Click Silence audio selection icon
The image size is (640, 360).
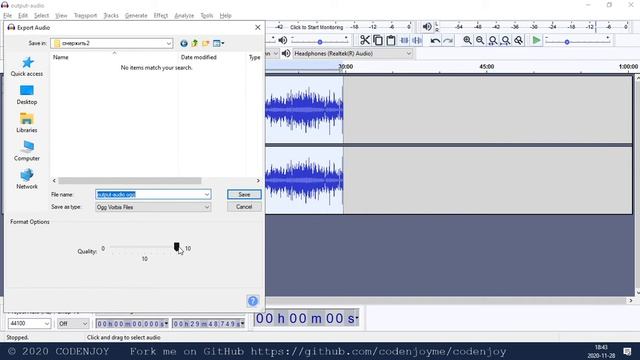coord(417,40)
